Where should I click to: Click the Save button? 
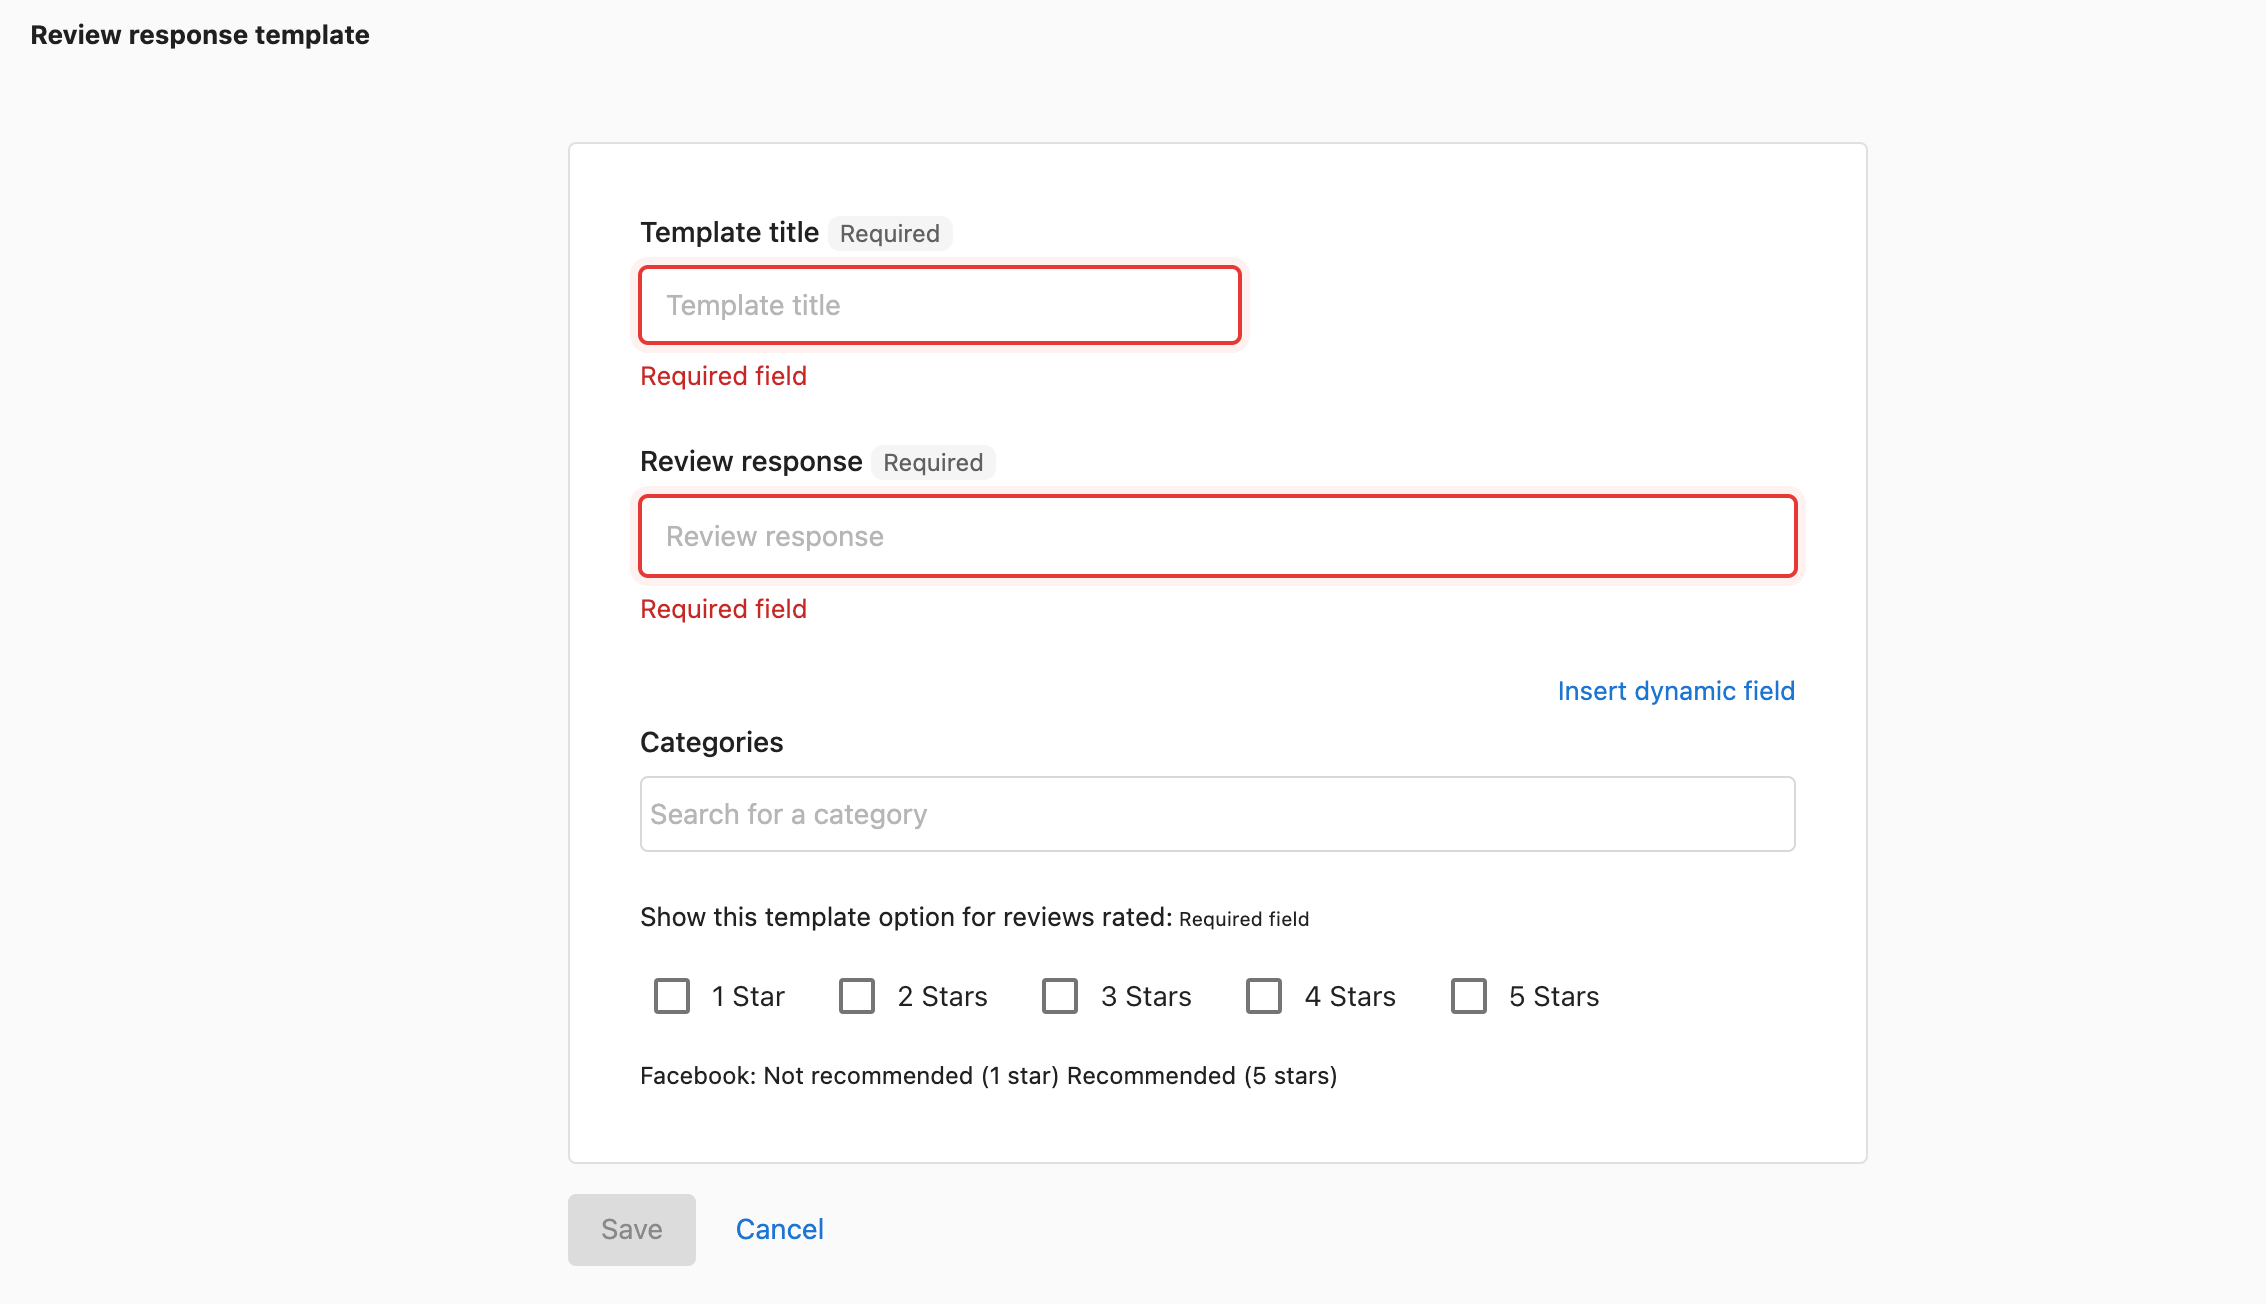coord(632,1229)
